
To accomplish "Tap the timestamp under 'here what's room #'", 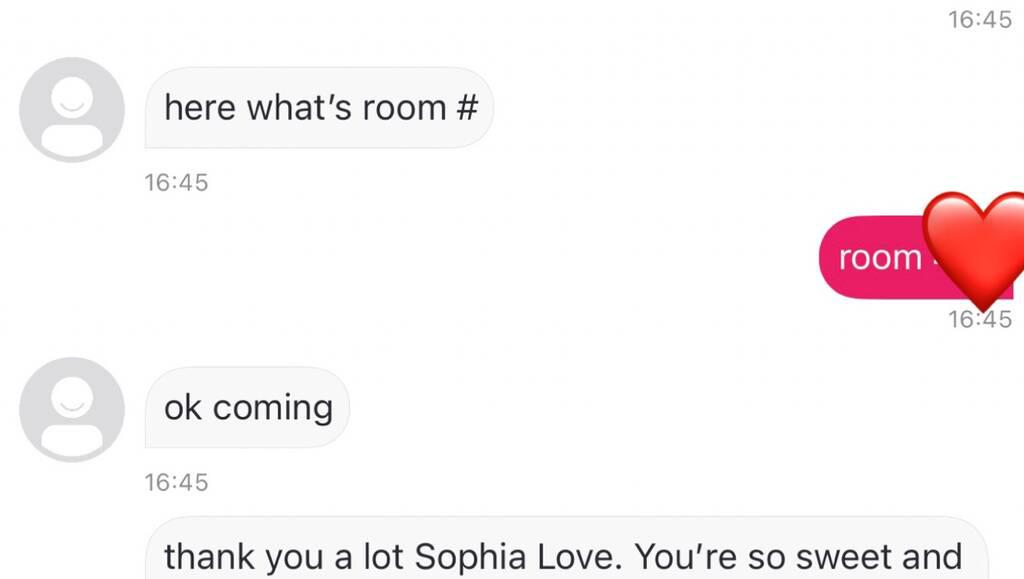I will (176, 182).
